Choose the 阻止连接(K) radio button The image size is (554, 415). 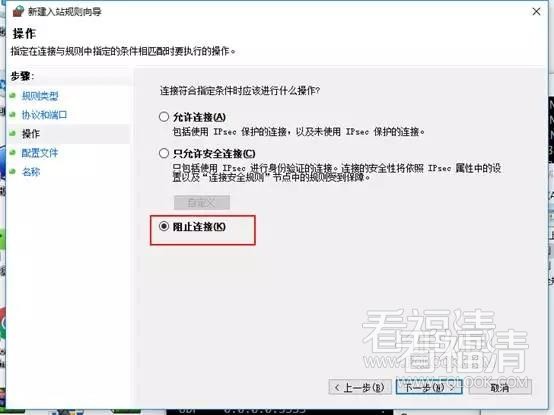(164, 226)
